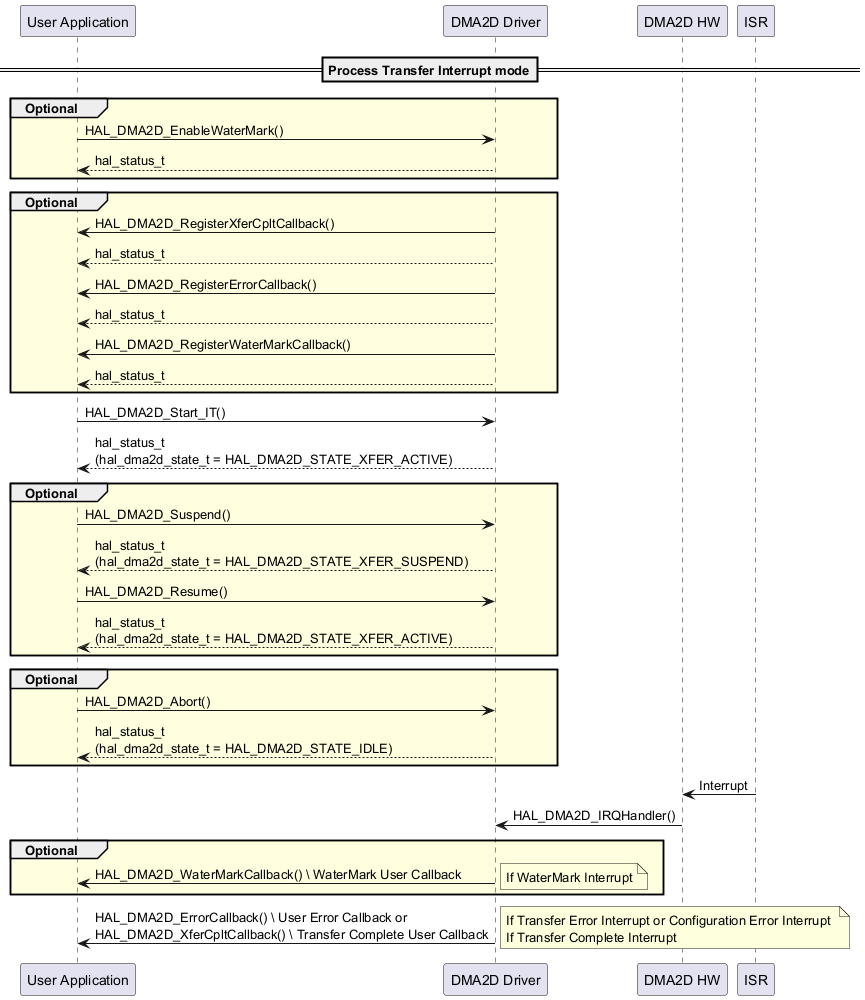Click the HAL_DMA2D_IRQHandler() message label

[594, 816]
